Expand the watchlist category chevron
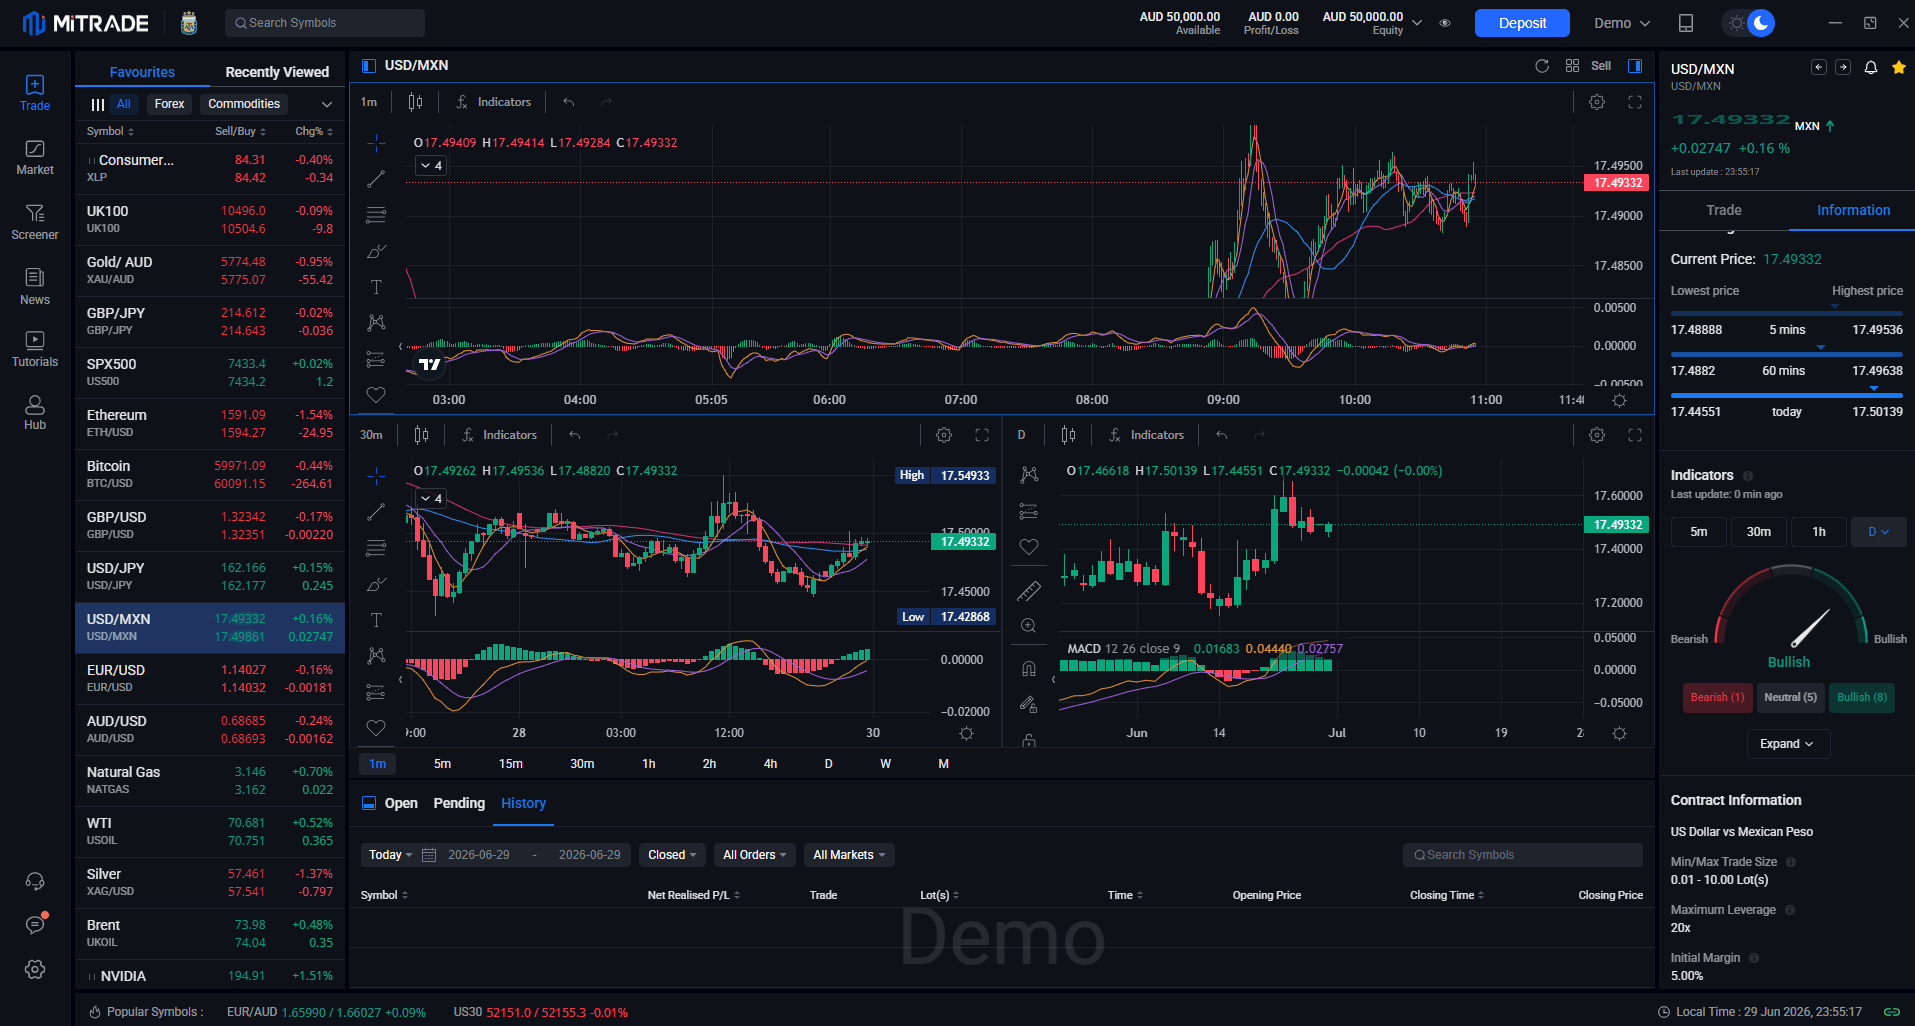The image size is (1915, 1026). click(327, 104)
